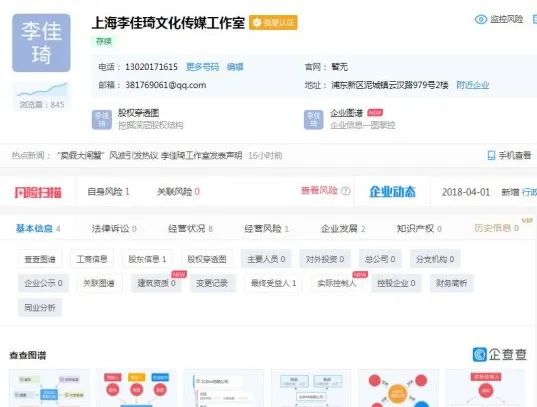Click the 分支机构 0 button
This screenshot has width=537, height=407.
pyautogui.click(x=435, y=259)
